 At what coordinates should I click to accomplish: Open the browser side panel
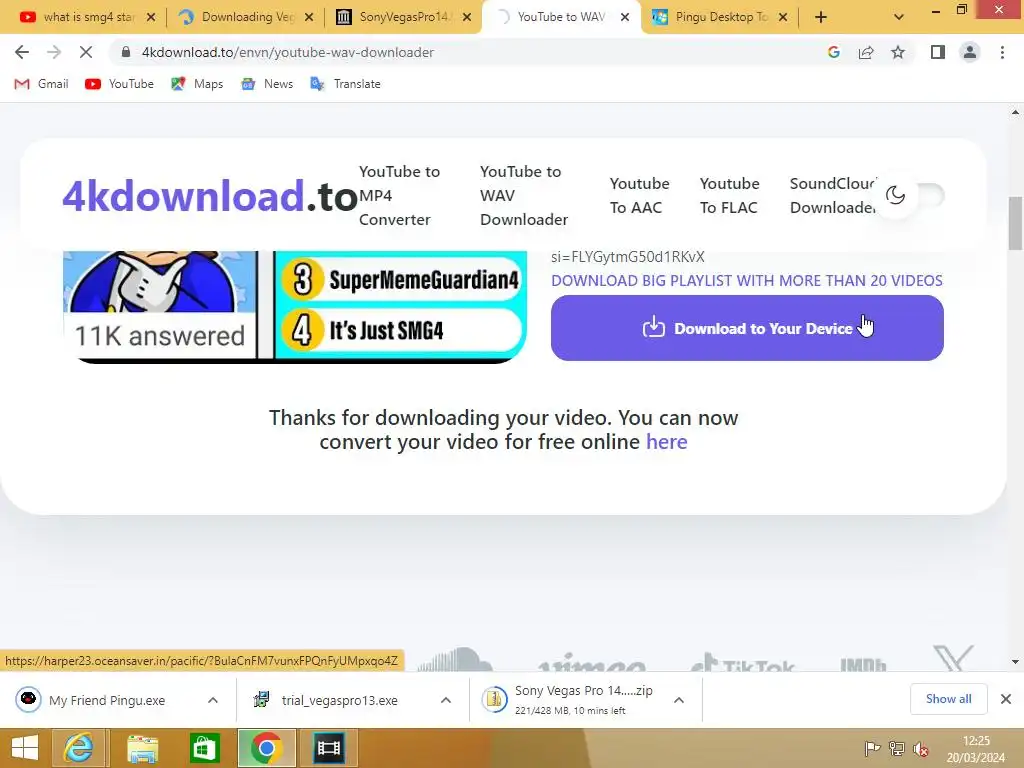pyautogui.click(x=938, y=52)
